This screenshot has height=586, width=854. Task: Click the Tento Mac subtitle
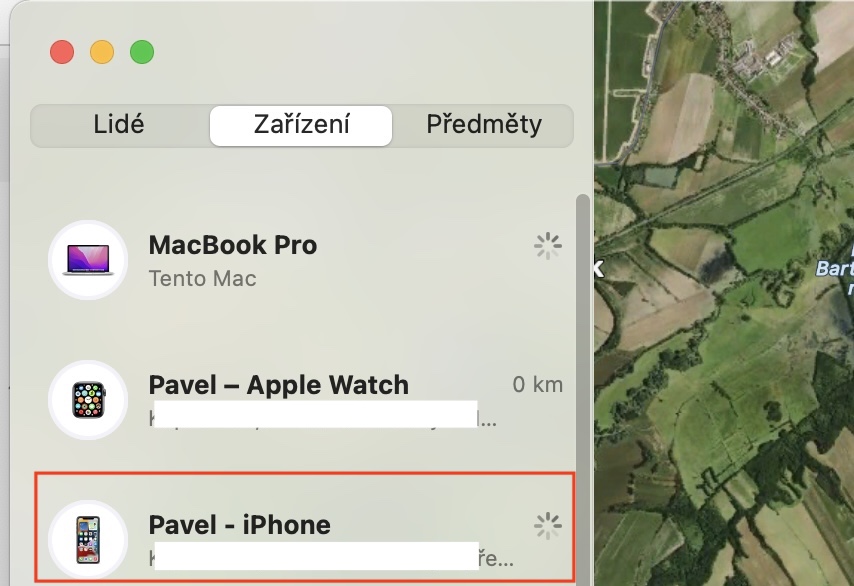tap(203, 279)
